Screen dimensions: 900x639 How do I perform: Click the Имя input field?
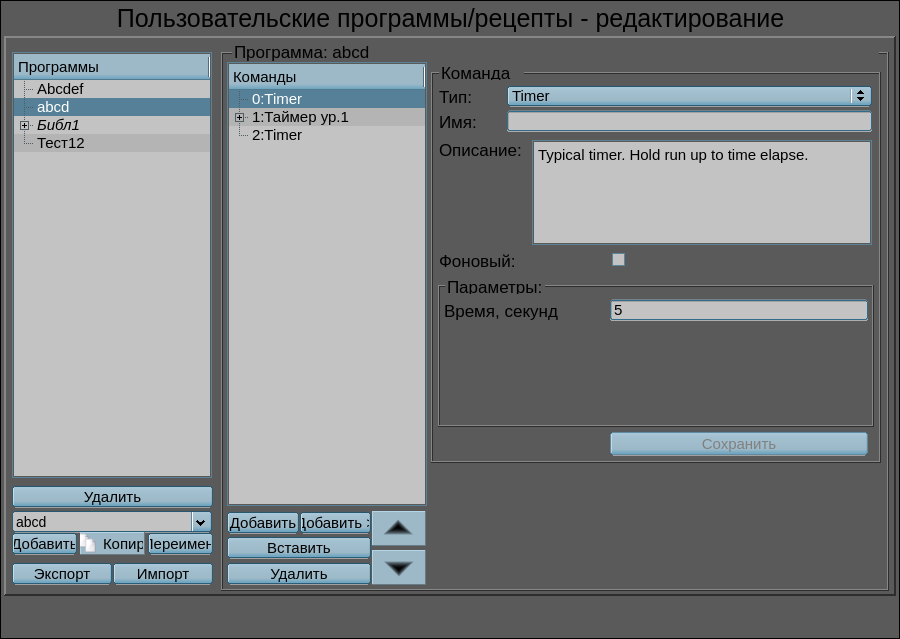pos(689,122)
